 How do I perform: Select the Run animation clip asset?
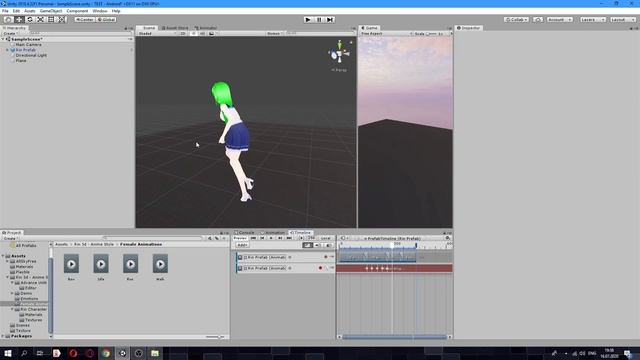(x=130, y=267)
